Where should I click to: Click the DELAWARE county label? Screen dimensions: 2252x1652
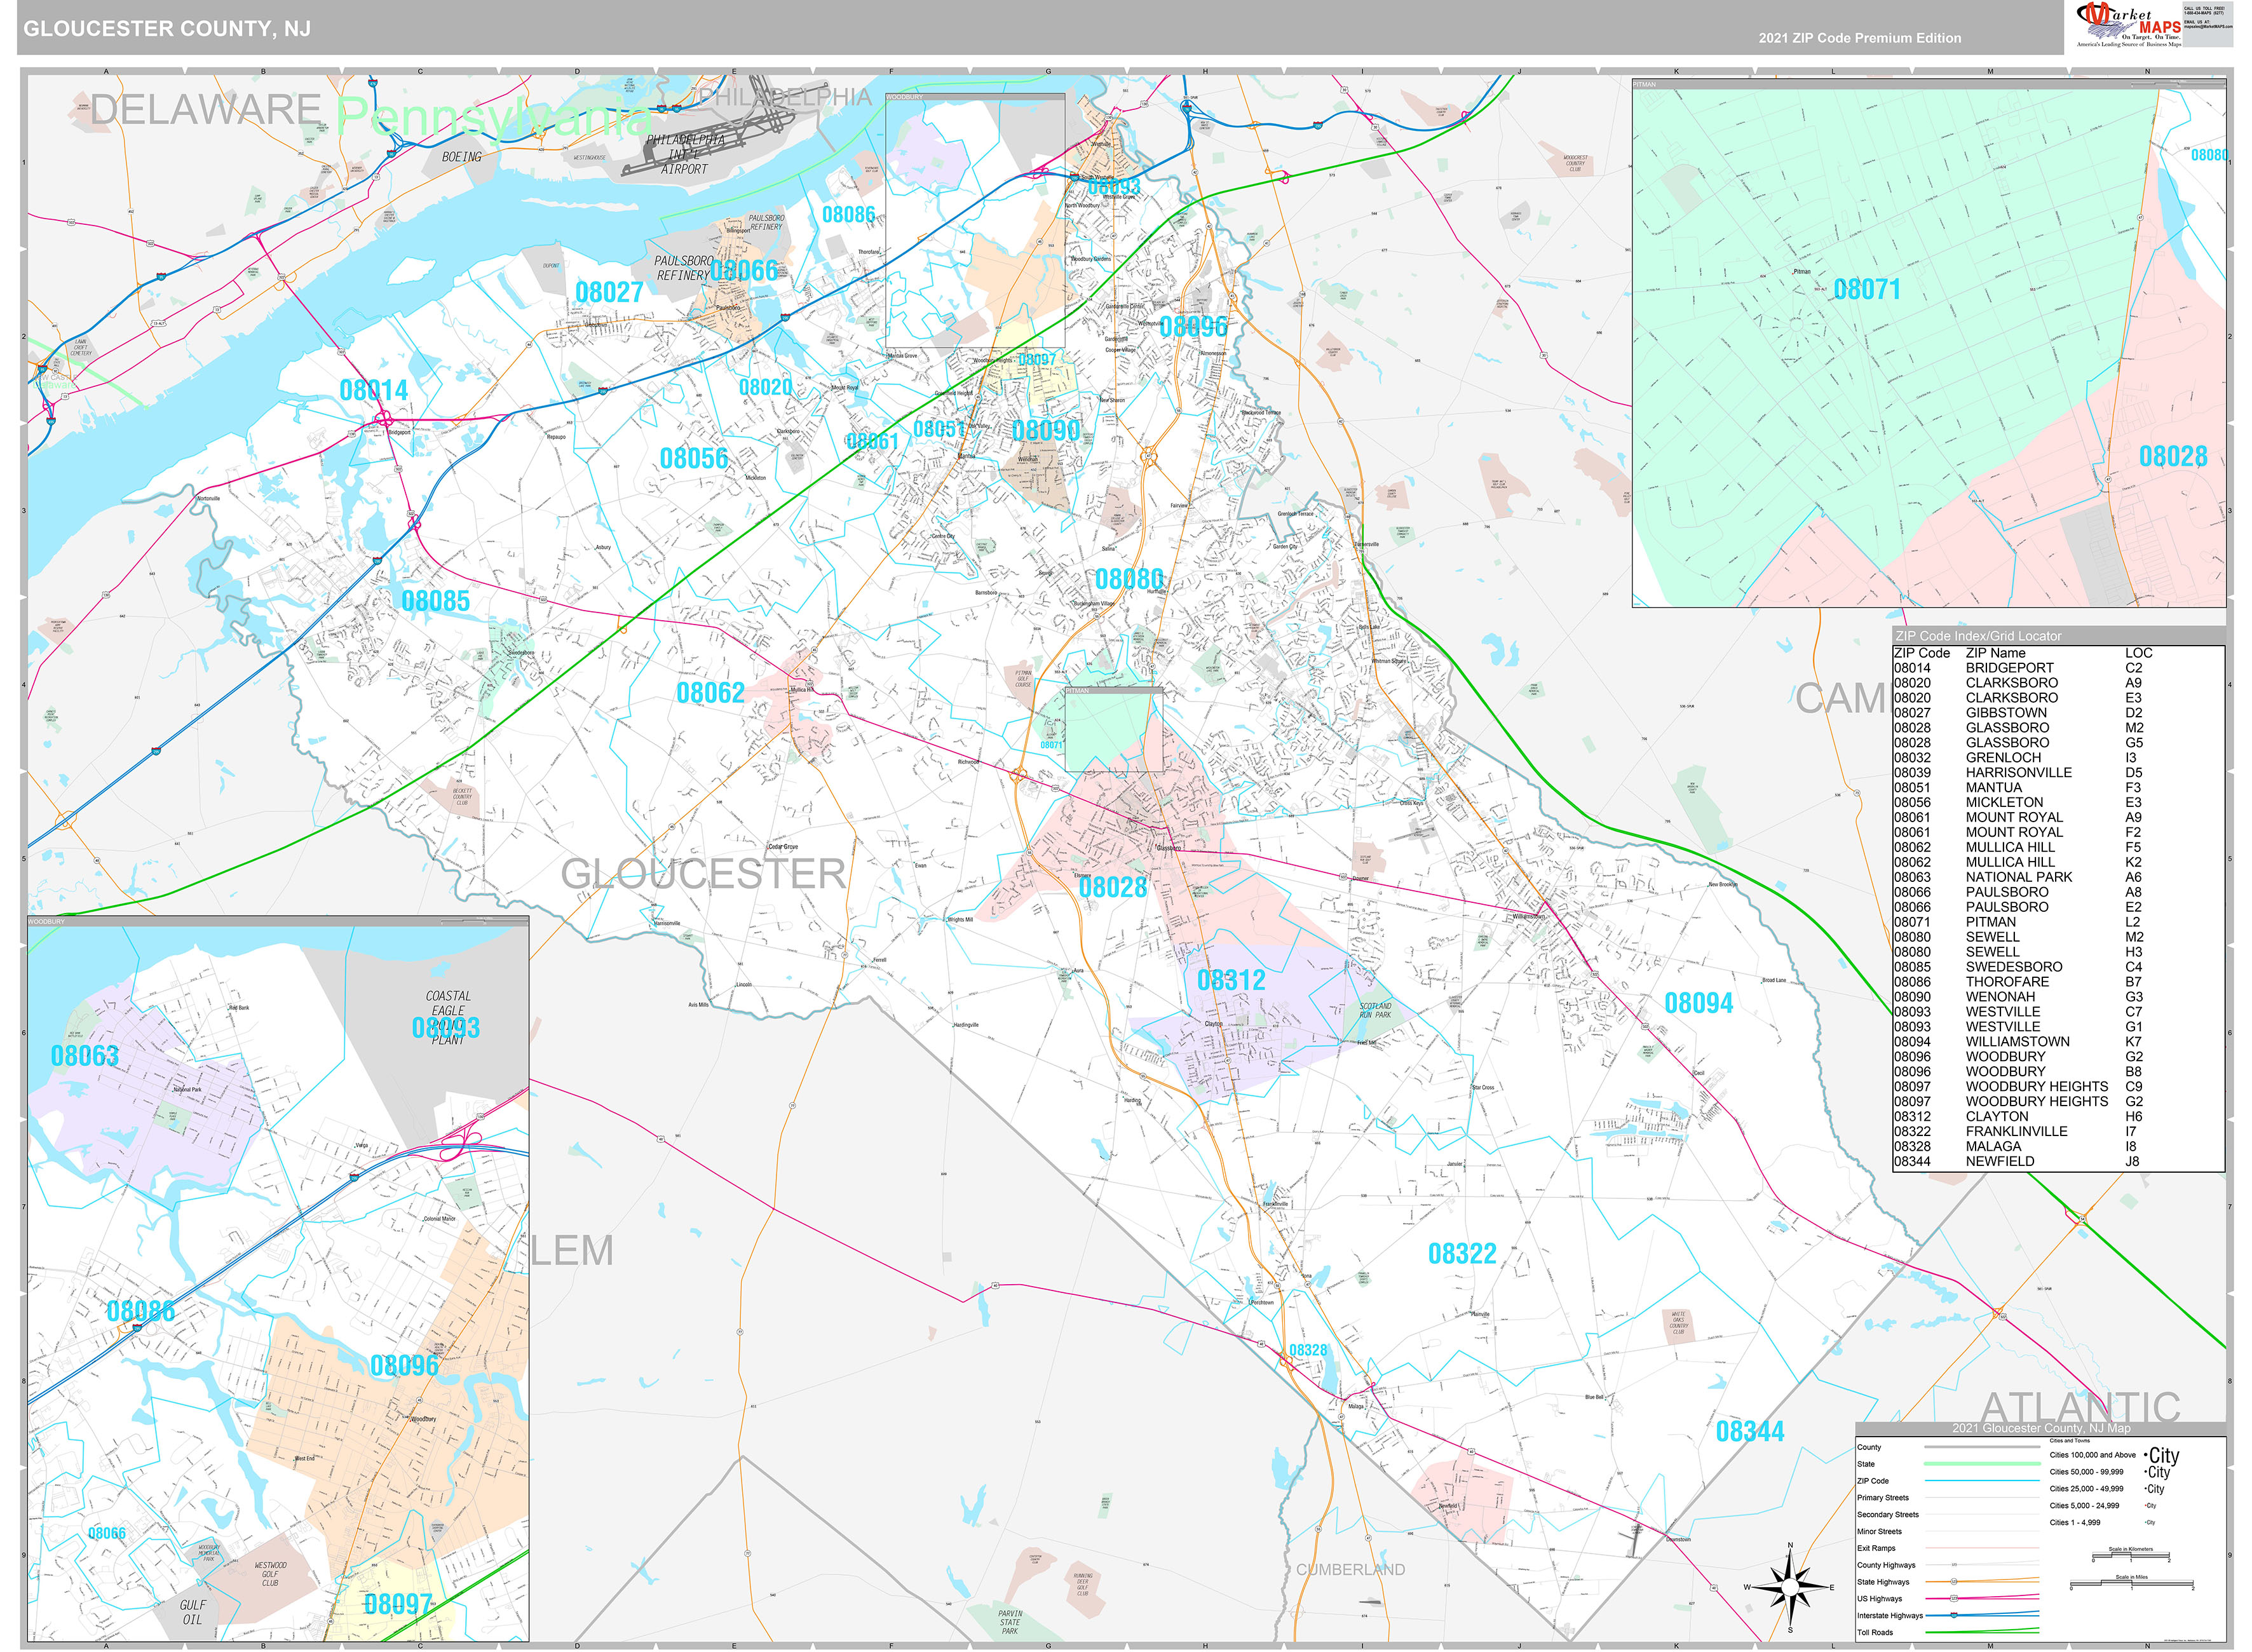pos(206,110)
